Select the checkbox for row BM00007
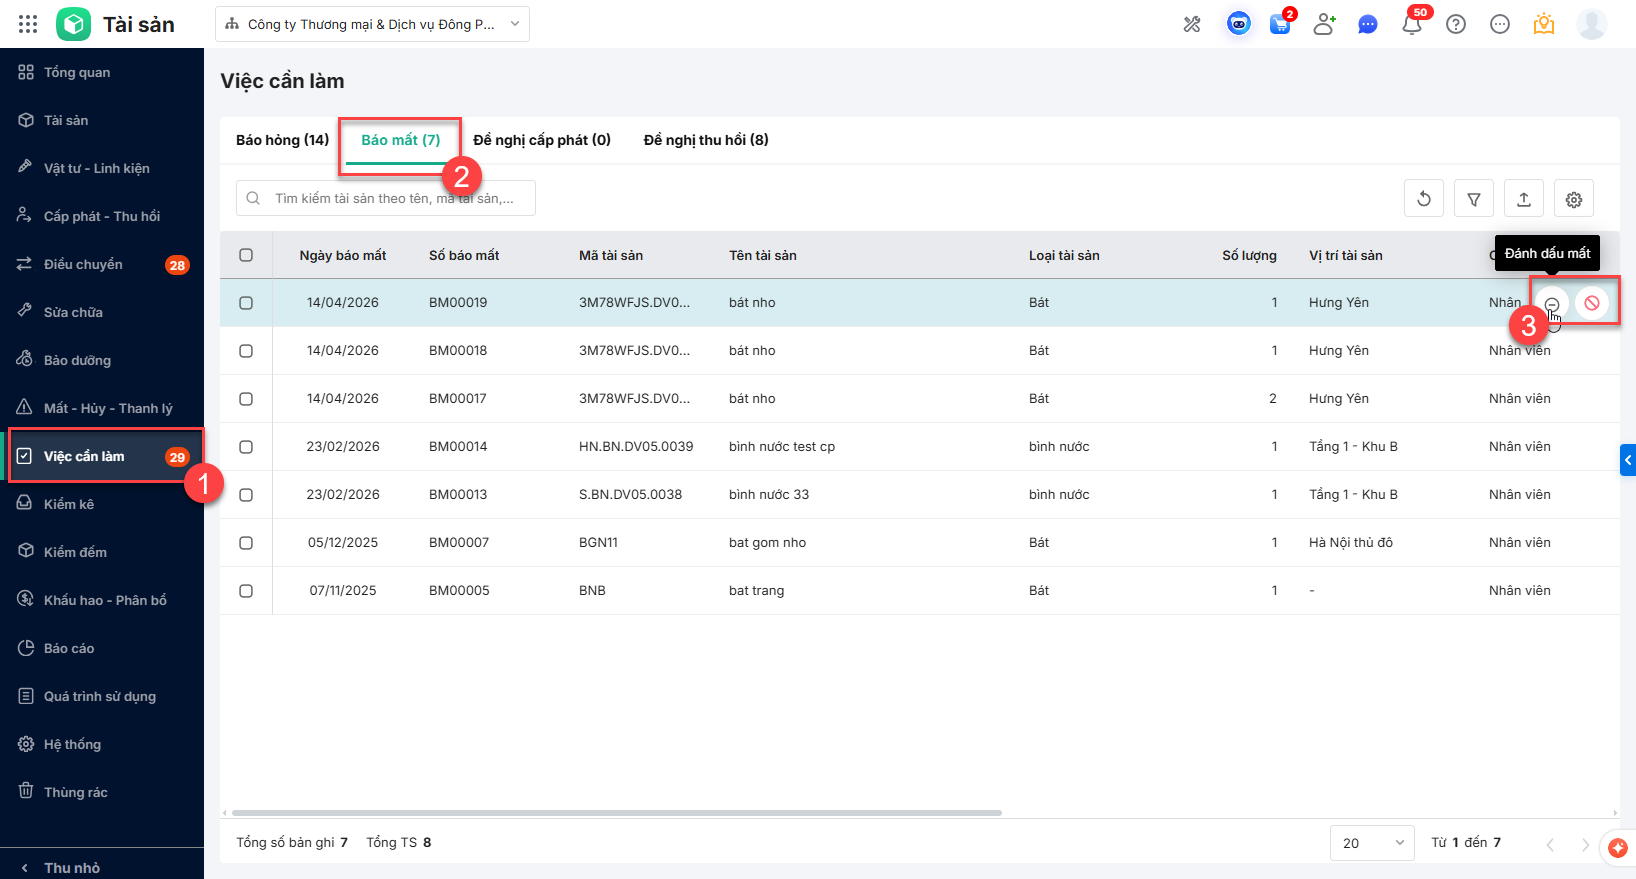The image size is (1636, 879). [x=246, y=543]
